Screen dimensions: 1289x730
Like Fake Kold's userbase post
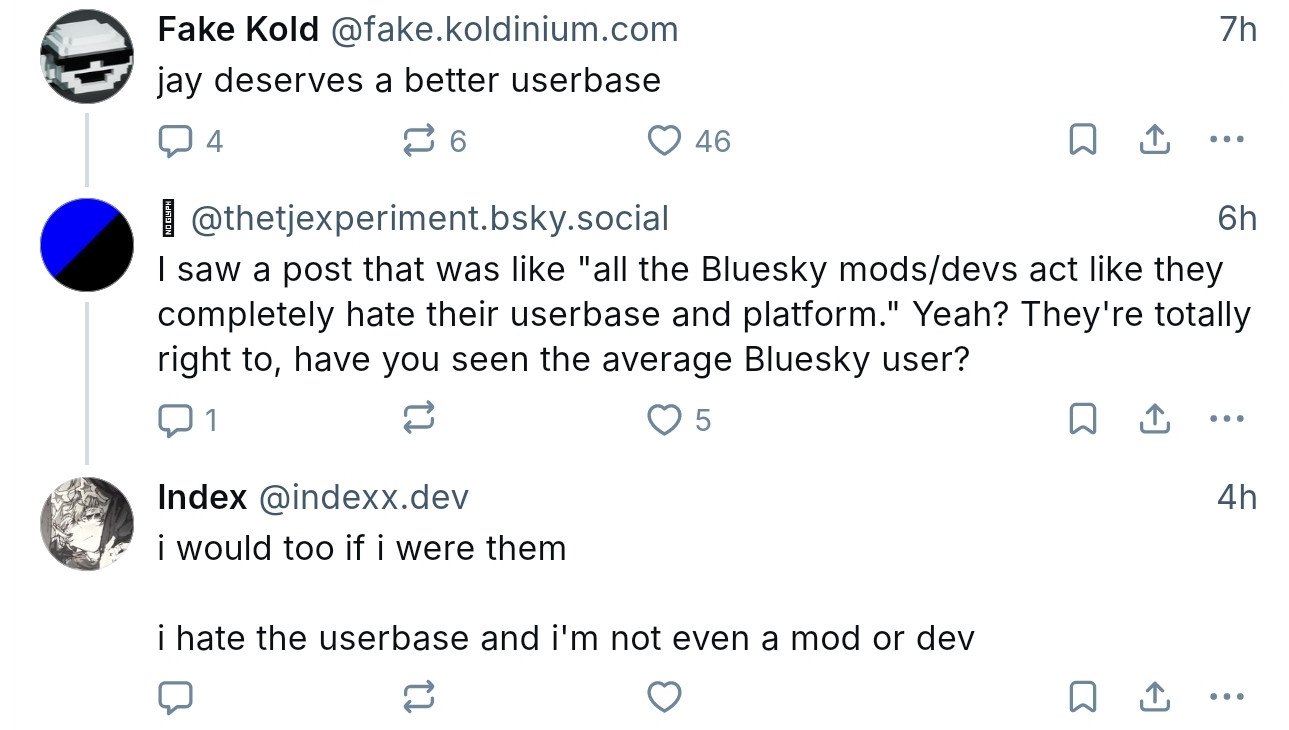coord(665,141)
